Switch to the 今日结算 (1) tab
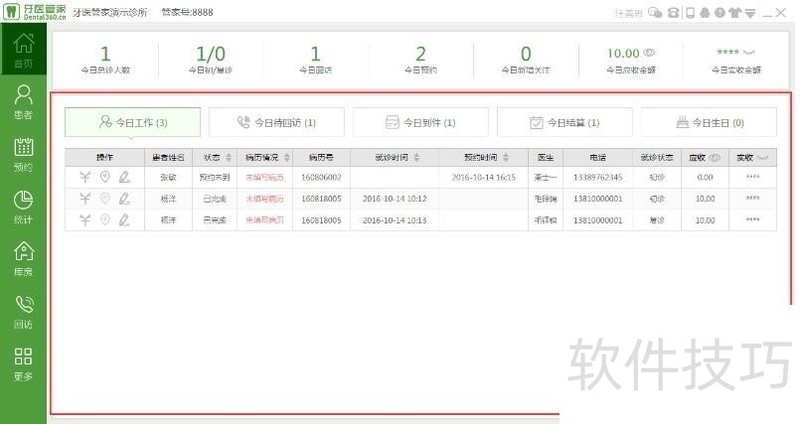The width and height of the screenshot is (800, 424). (565, 122)
